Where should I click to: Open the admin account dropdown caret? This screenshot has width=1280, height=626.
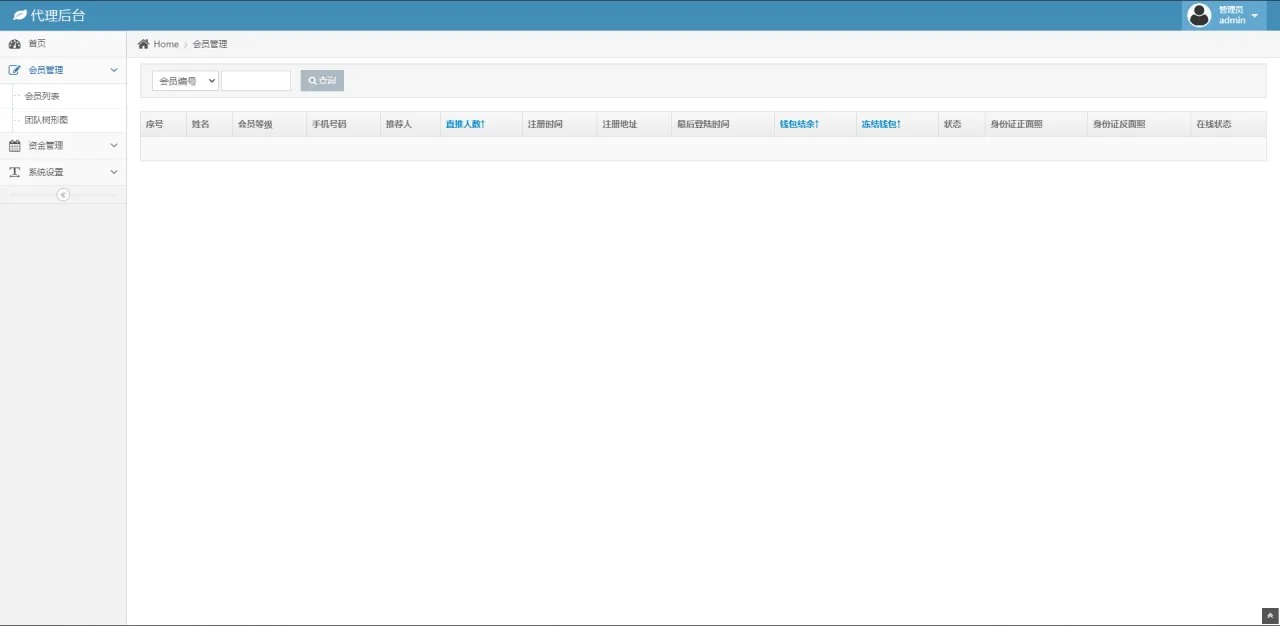(x=1254, y=15)
